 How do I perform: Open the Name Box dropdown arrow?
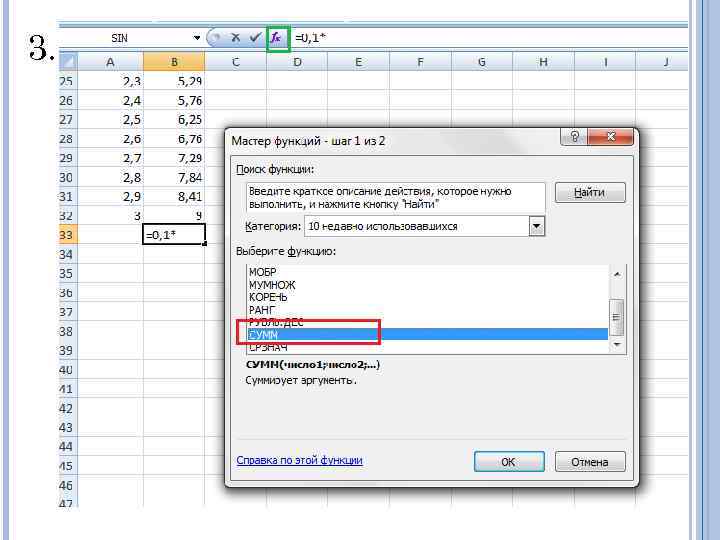click(197, 38)
